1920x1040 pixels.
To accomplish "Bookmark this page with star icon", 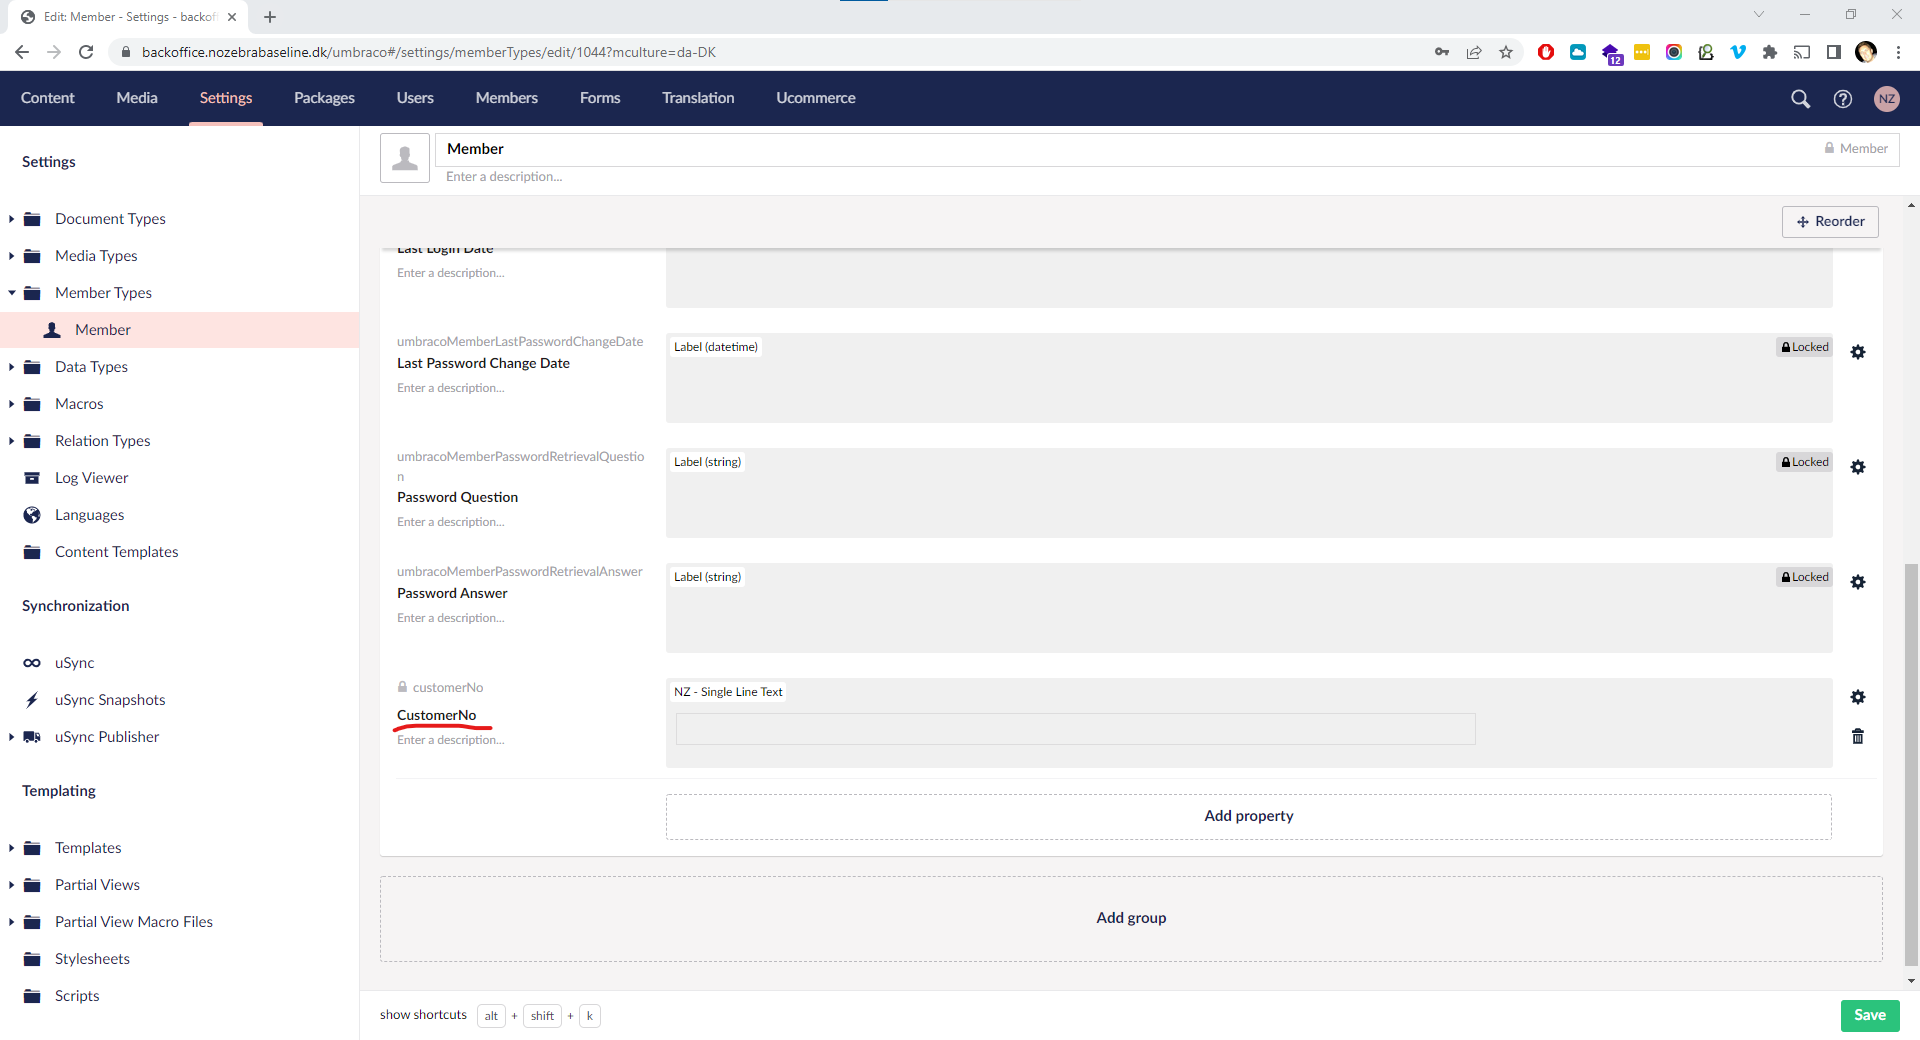I will [1505, 52].
